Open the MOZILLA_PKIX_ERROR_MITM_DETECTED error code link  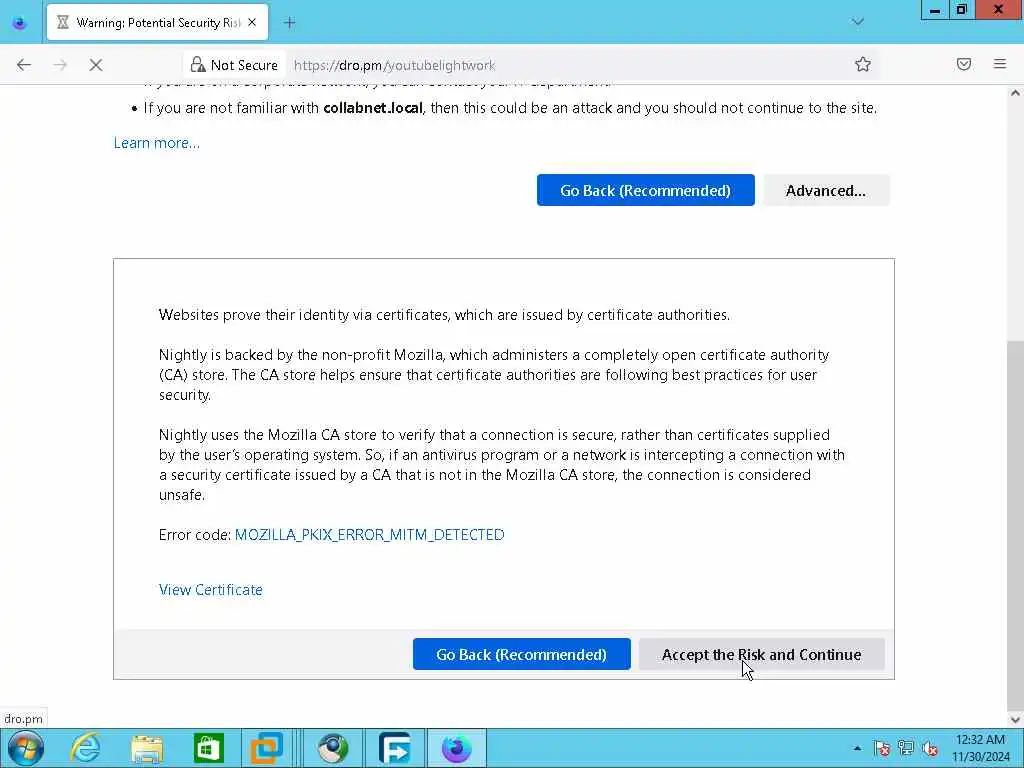click(370, 535)
